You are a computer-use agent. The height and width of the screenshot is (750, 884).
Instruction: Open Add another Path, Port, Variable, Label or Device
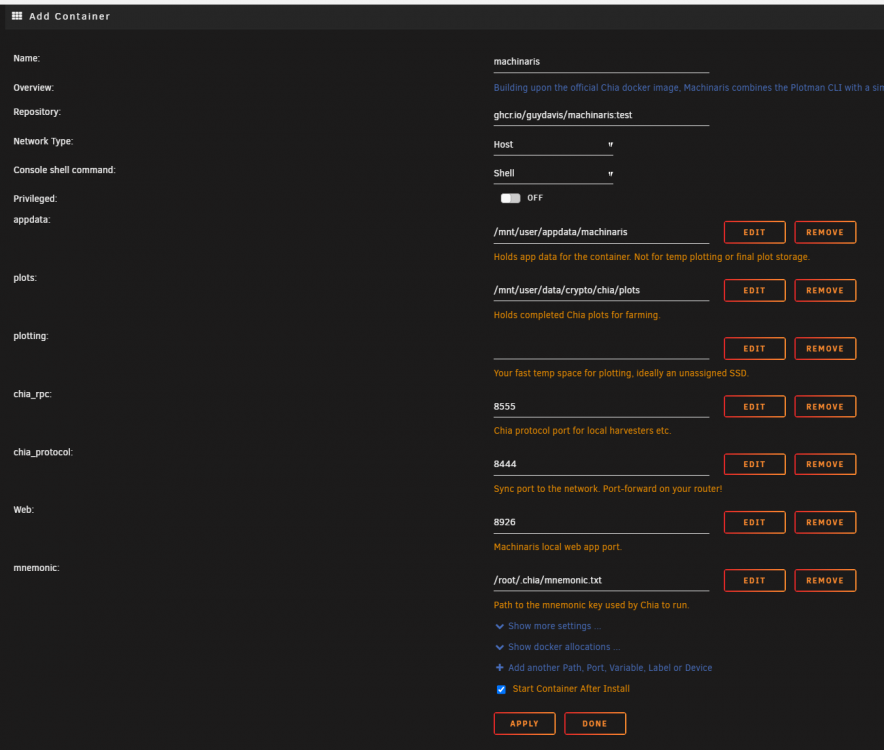coord(610,668)
